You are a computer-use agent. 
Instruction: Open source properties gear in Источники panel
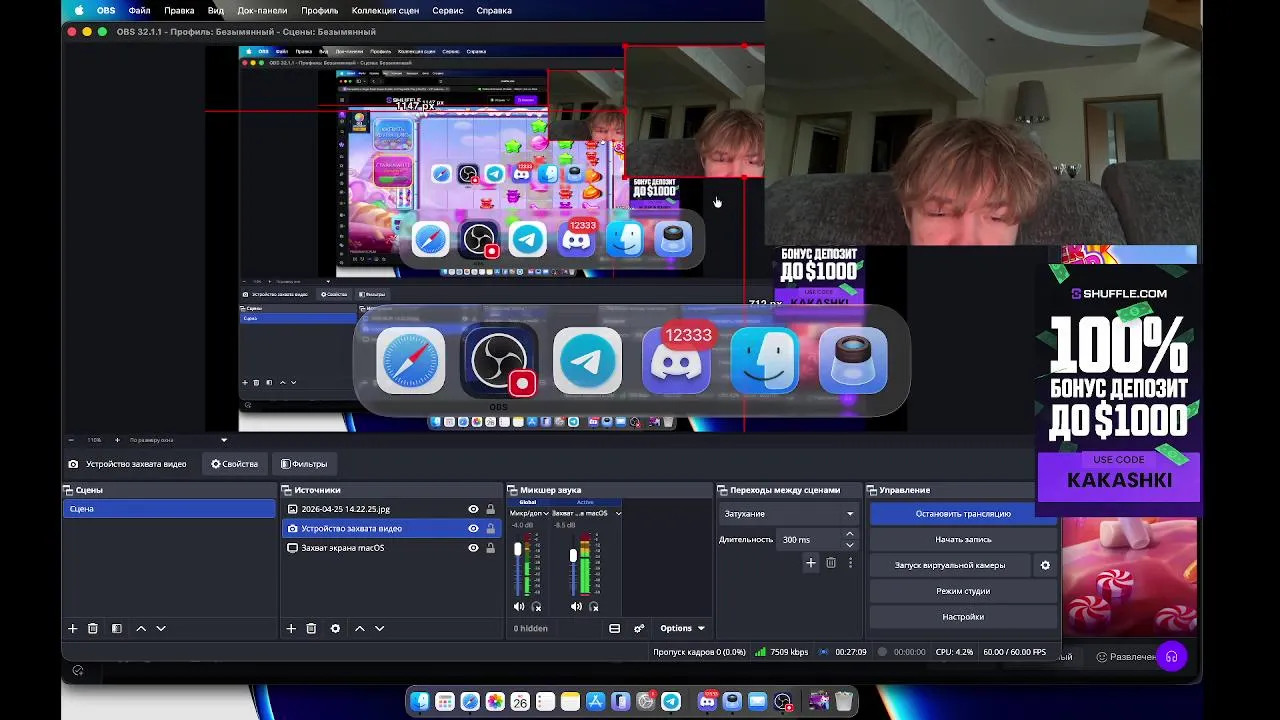(335, 628)
